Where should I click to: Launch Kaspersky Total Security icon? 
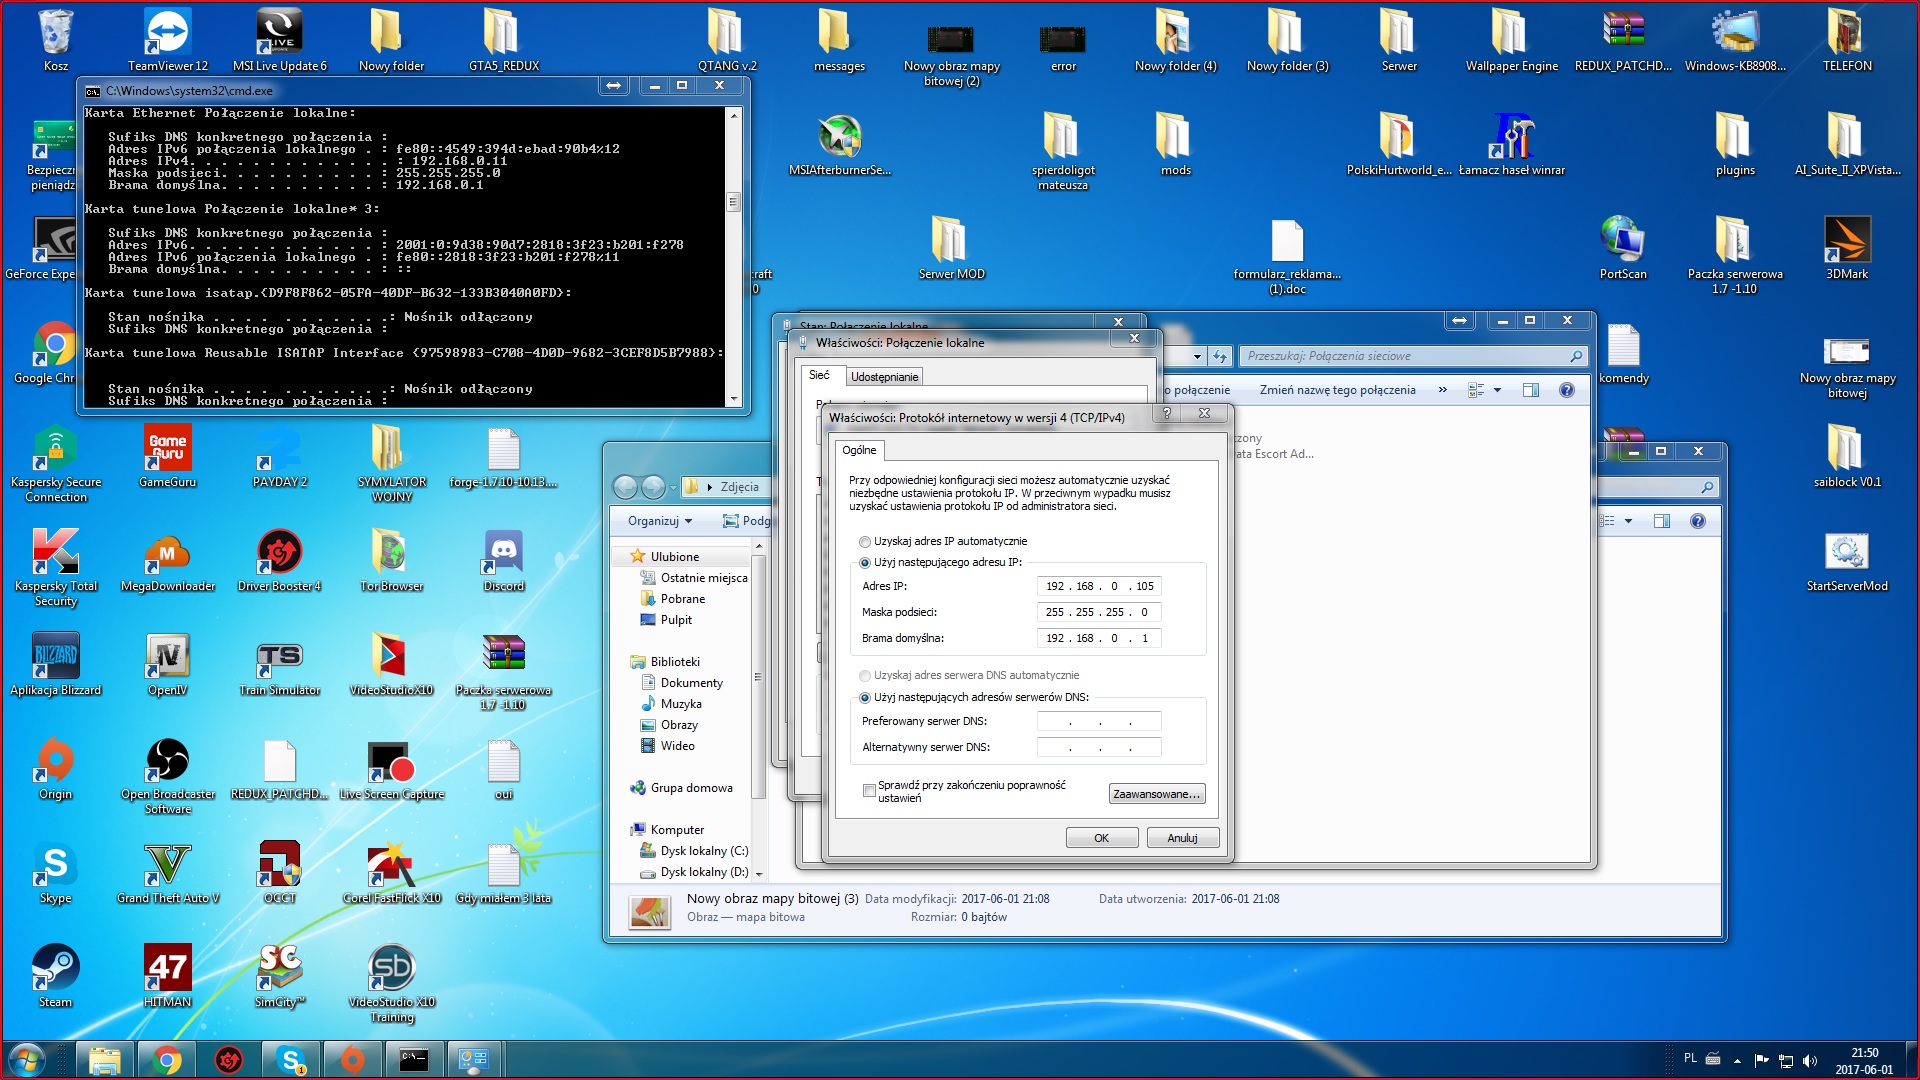coord(56,567)
